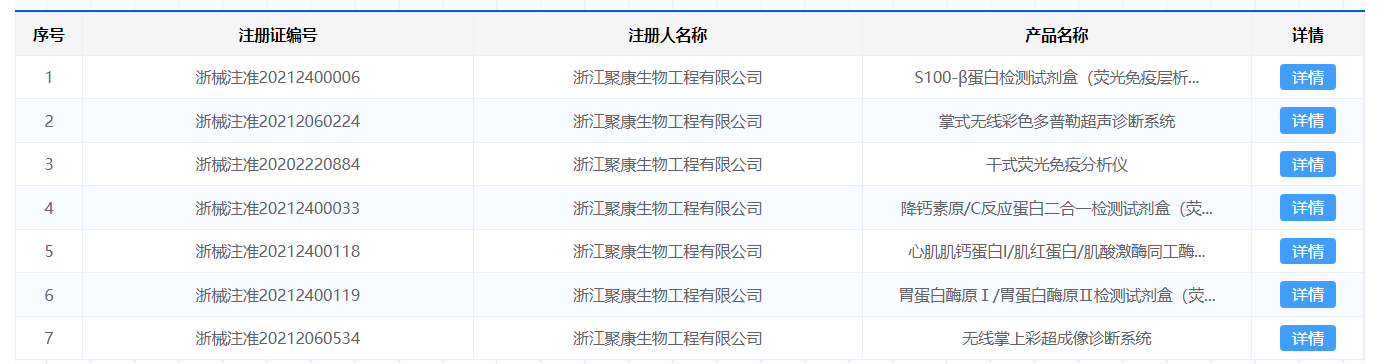The image size is (1389, 364).
Task: Click product 胃蛋白酶原Ⅰ/胃蛋白酶原Ⅱ检测试剂盒
Action: pos(1057,295)
